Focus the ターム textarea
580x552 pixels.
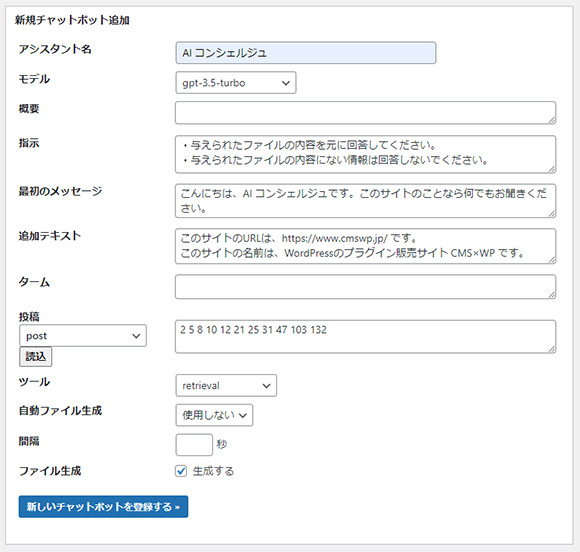[365, 286]
